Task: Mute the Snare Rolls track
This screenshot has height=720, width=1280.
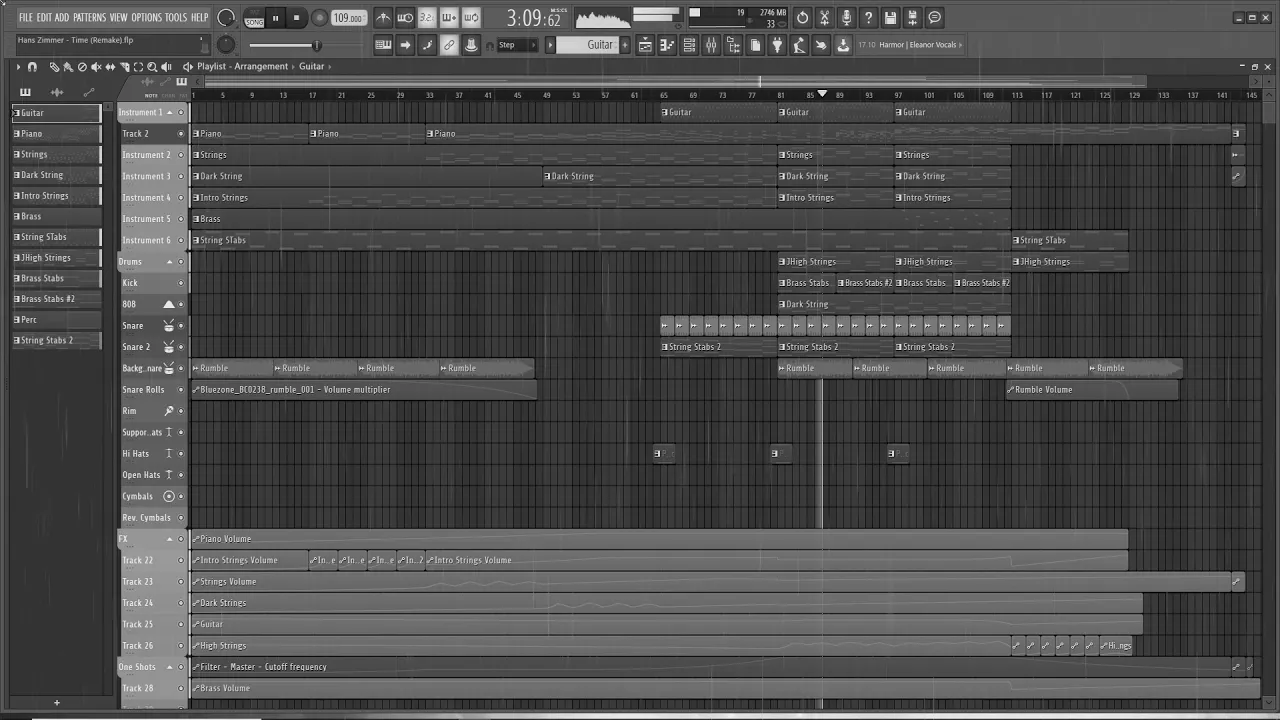Action: (x=181, y=390)
